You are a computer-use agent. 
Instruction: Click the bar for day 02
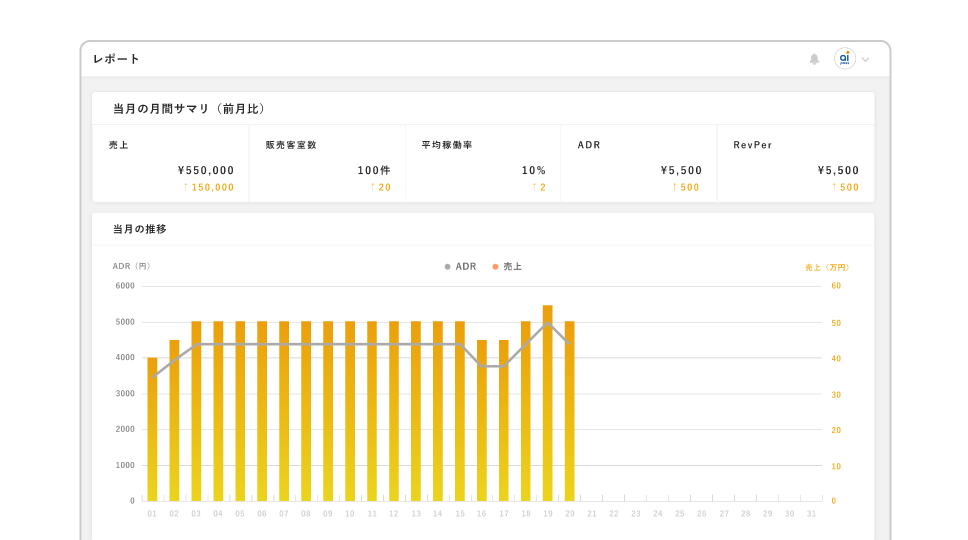click(174, 420)
